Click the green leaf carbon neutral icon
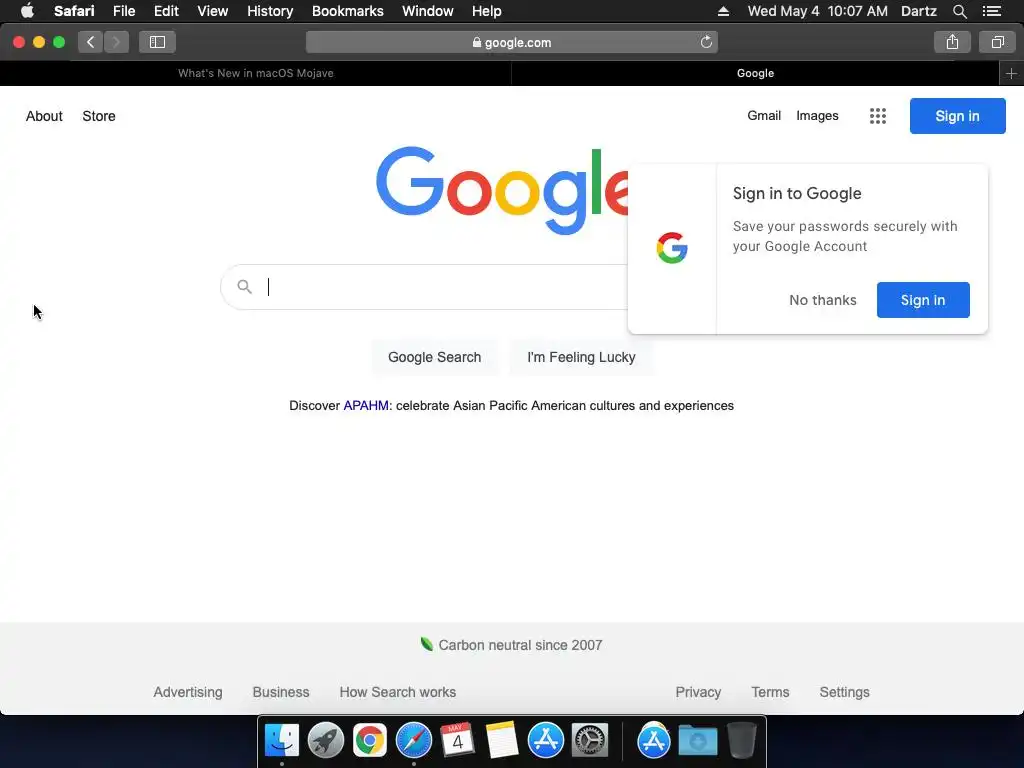 pyautogui.click(x=426, y=645)
